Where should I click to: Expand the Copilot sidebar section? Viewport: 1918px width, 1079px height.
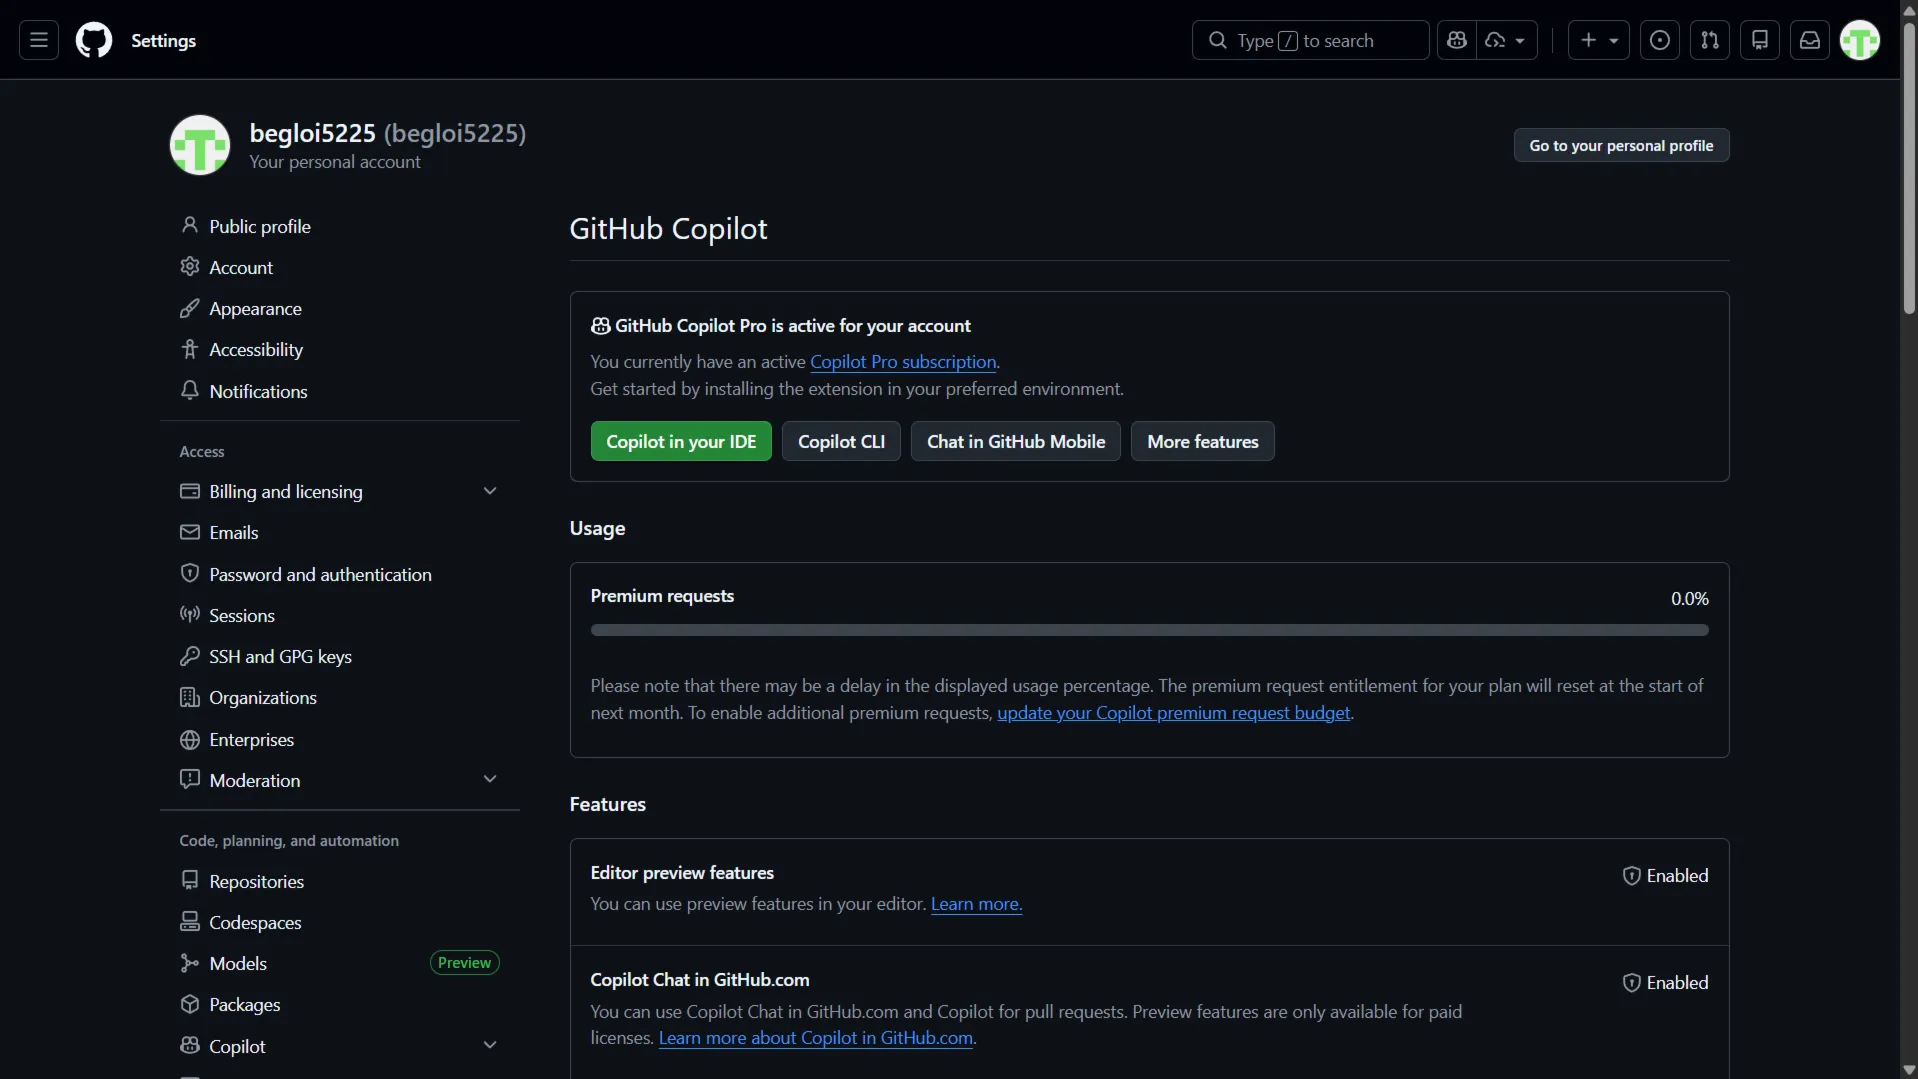click(x=489, y=1046)
